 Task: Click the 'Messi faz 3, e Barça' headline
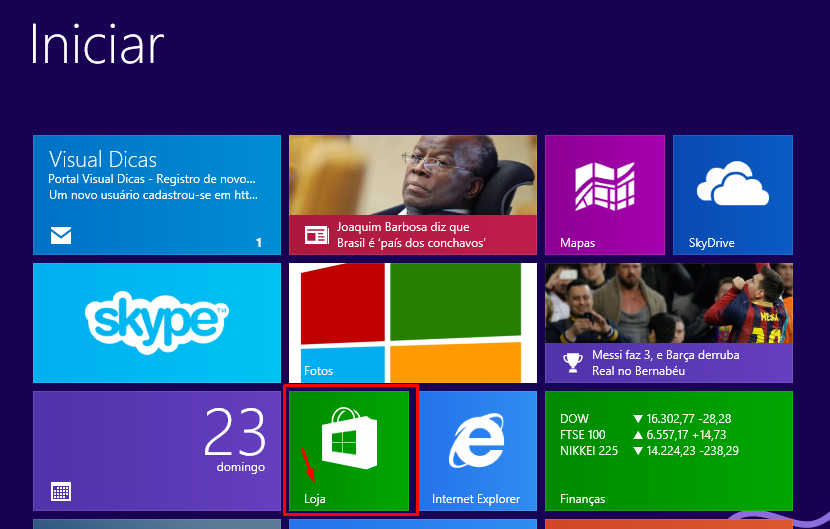click(x=665, y=355)
